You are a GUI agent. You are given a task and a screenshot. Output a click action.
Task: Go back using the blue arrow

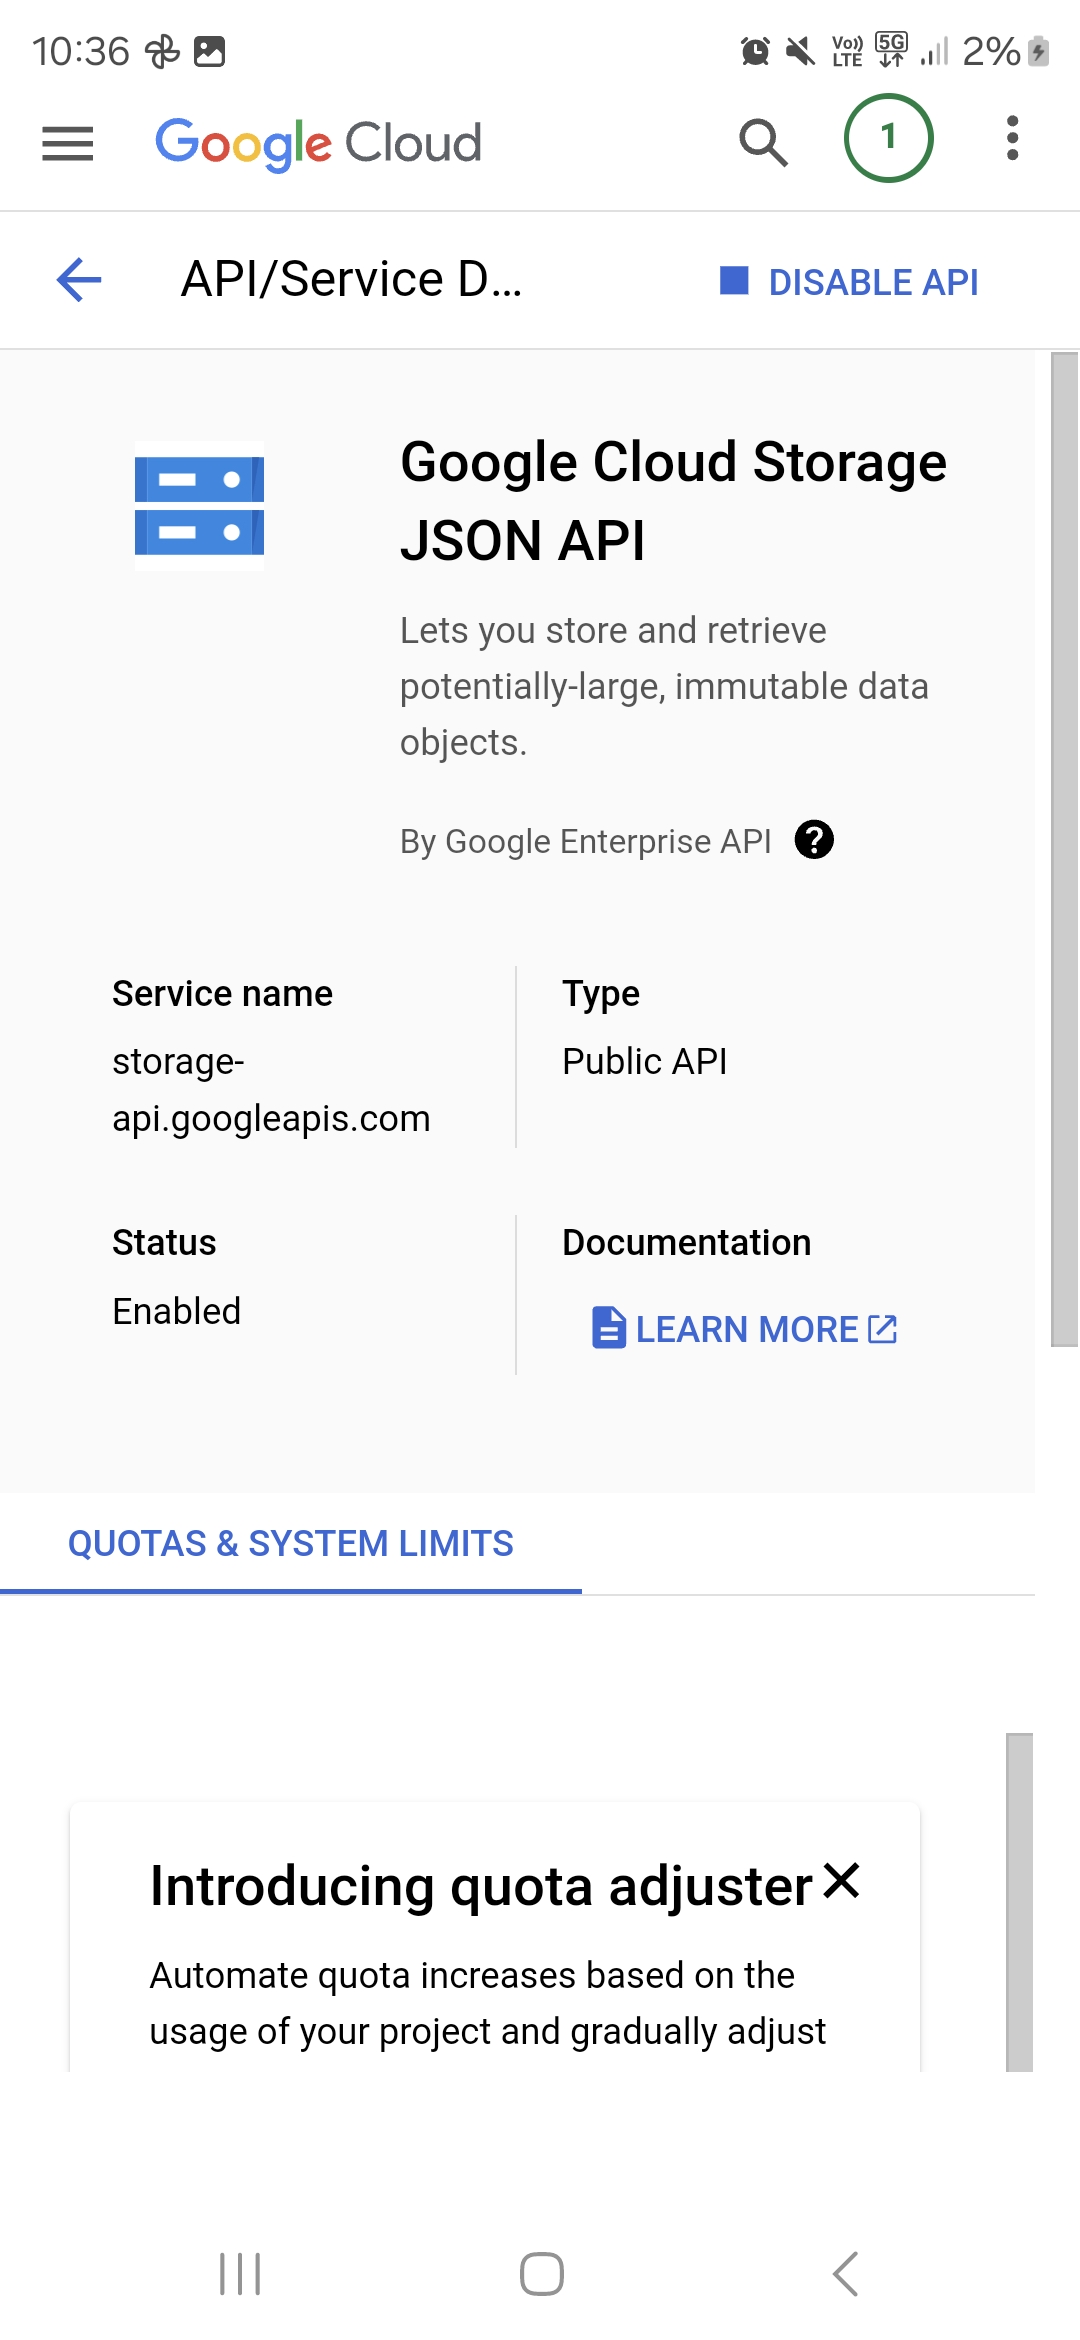point(80,279)
